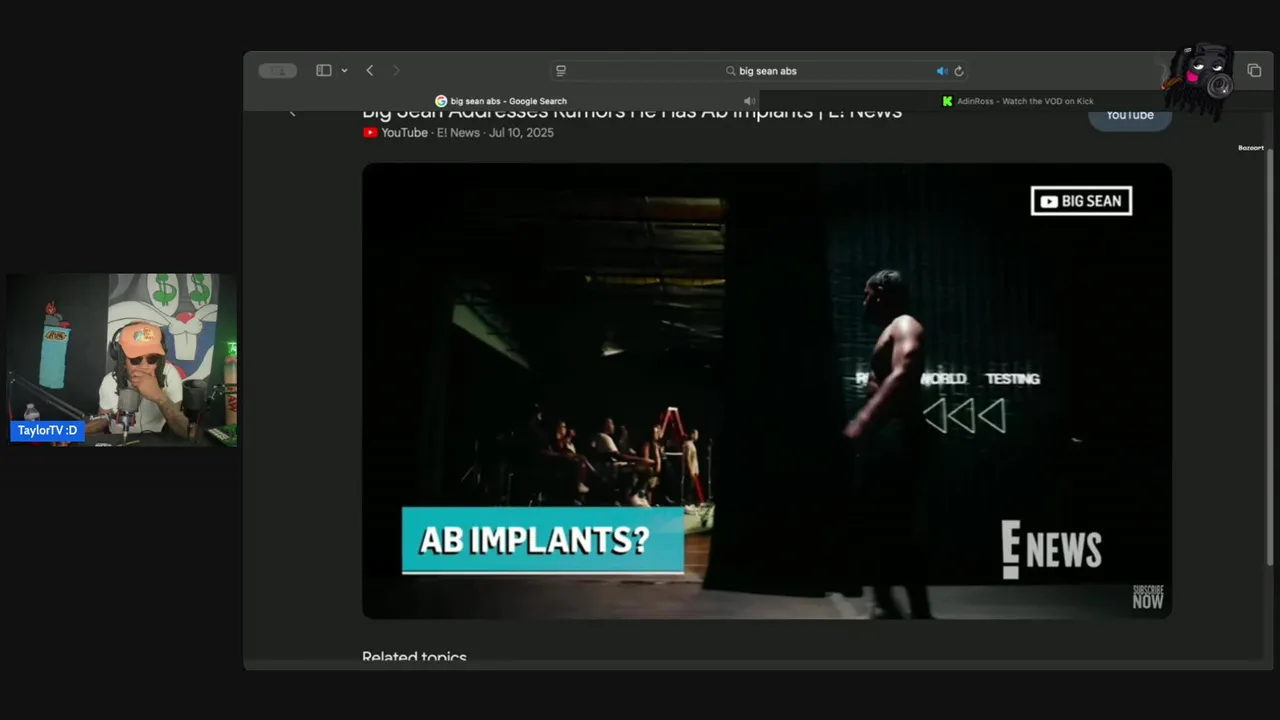Switch to 'AdinRoss - Watch the VOD on Kick' tab
1280x720 pixels.
[x=1017, y=101]
